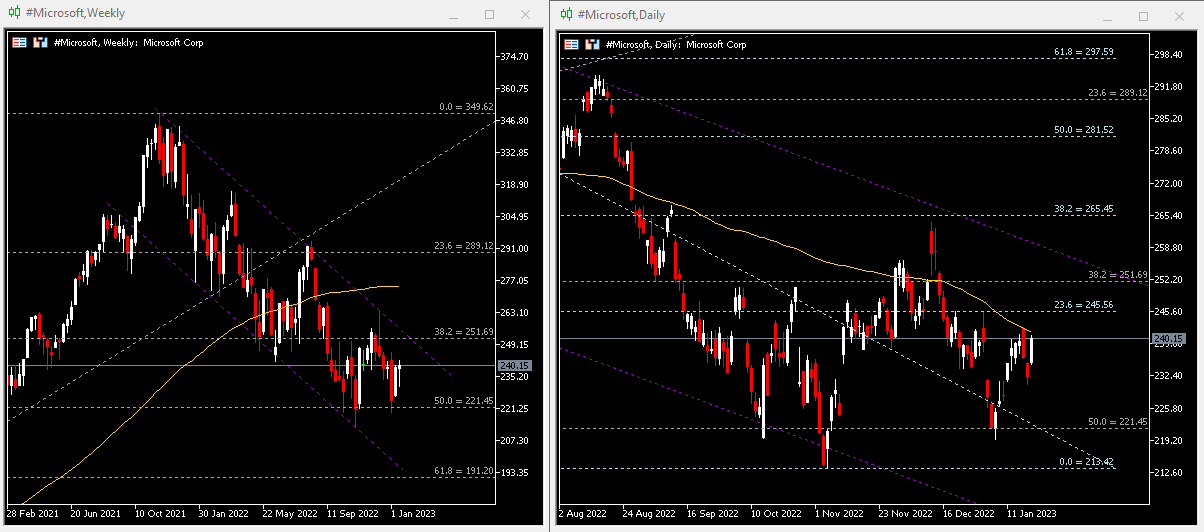Open the one-click trading icon on Daily chart
Viewport: 1204px width, 532px height.
592,44
